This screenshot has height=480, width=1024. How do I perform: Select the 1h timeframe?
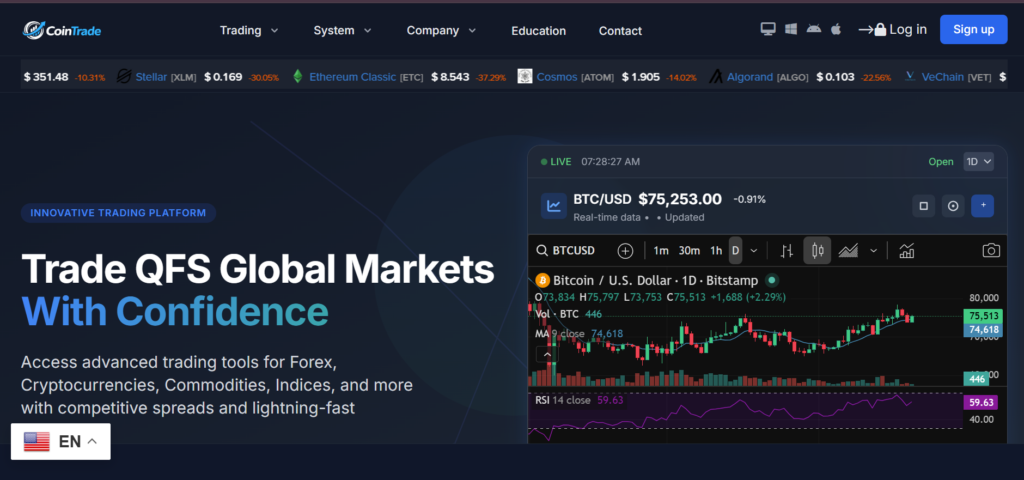pos(716,251)
